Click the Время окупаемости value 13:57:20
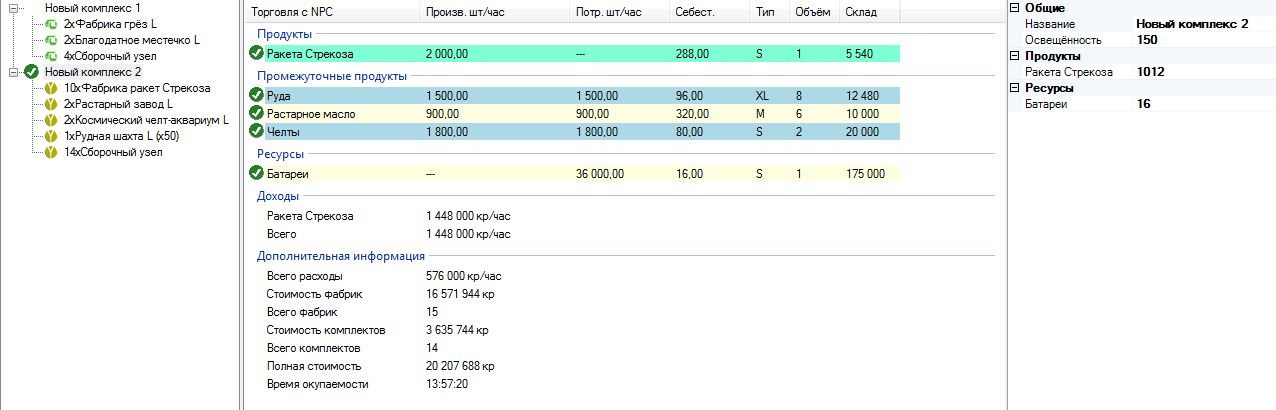1276x410 pixels. tap(447, 384)
